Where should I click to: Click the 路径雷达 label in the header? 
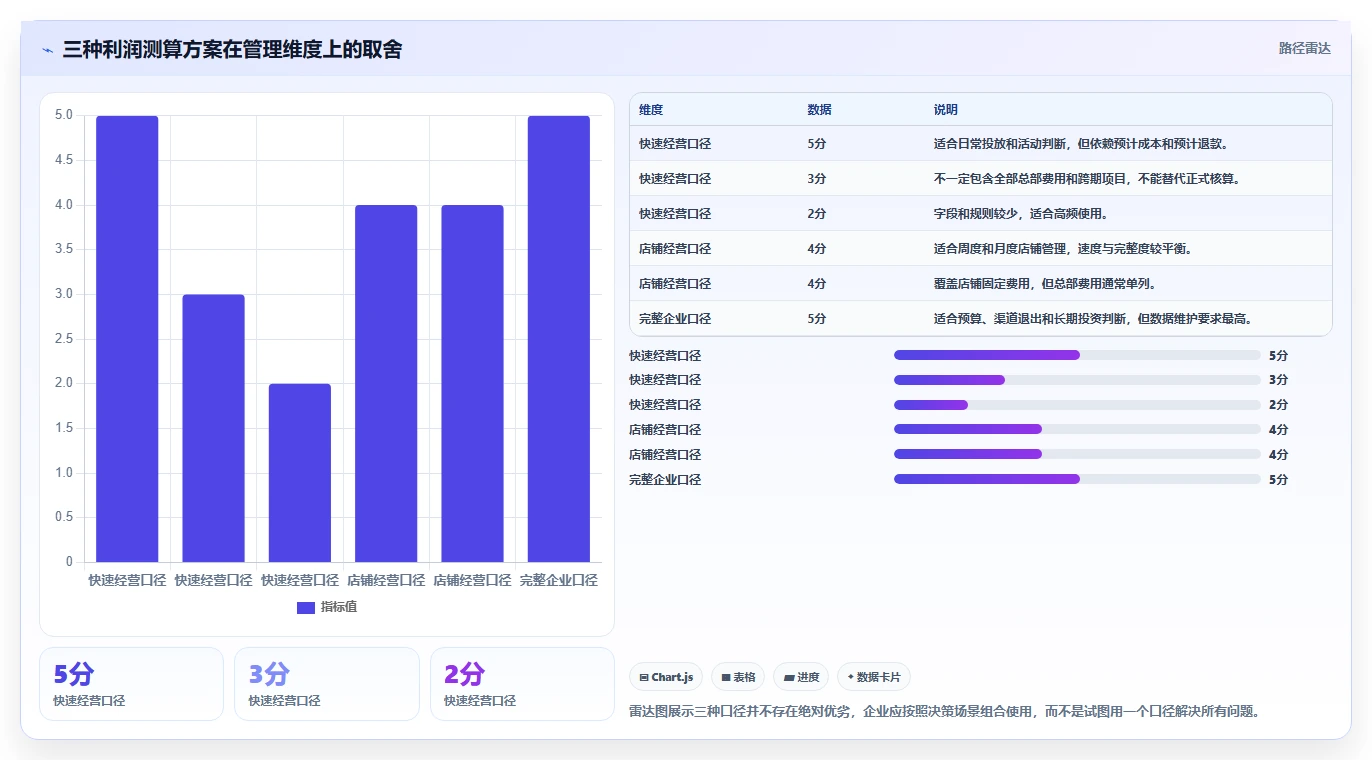(1305, 48)
